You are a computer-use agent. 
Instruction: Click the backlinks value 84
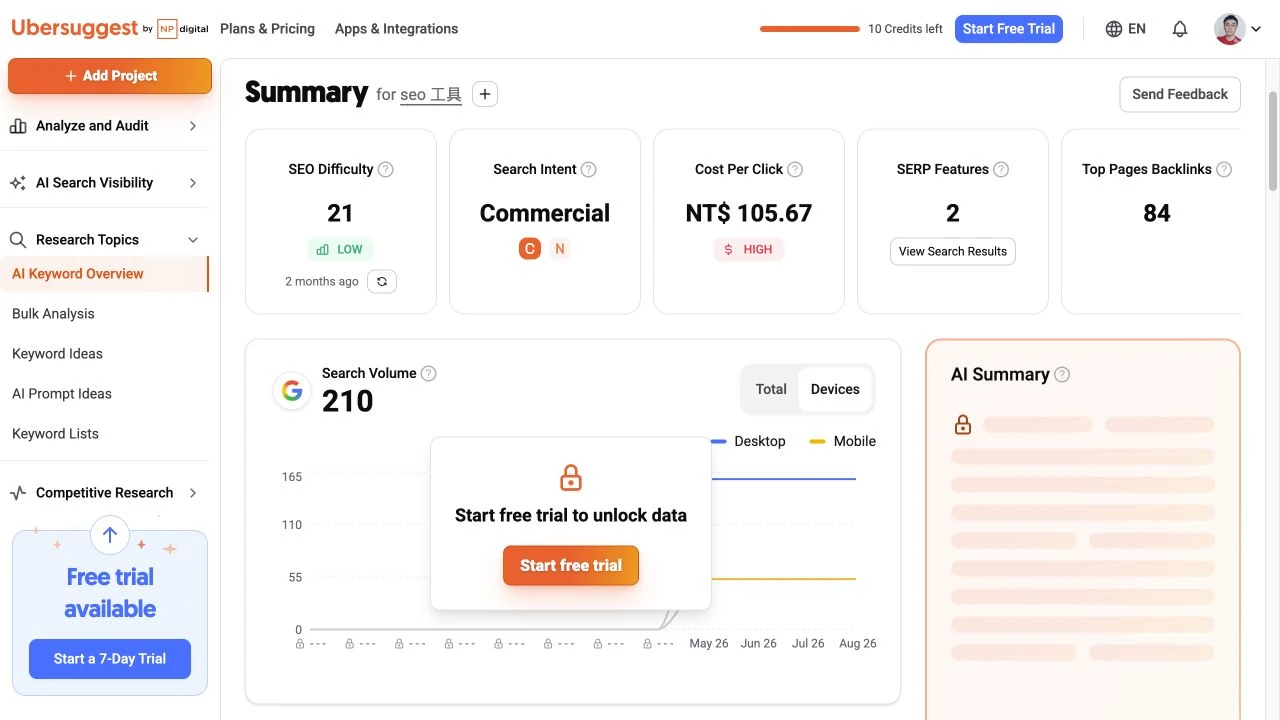click(x=1157, y=213)
